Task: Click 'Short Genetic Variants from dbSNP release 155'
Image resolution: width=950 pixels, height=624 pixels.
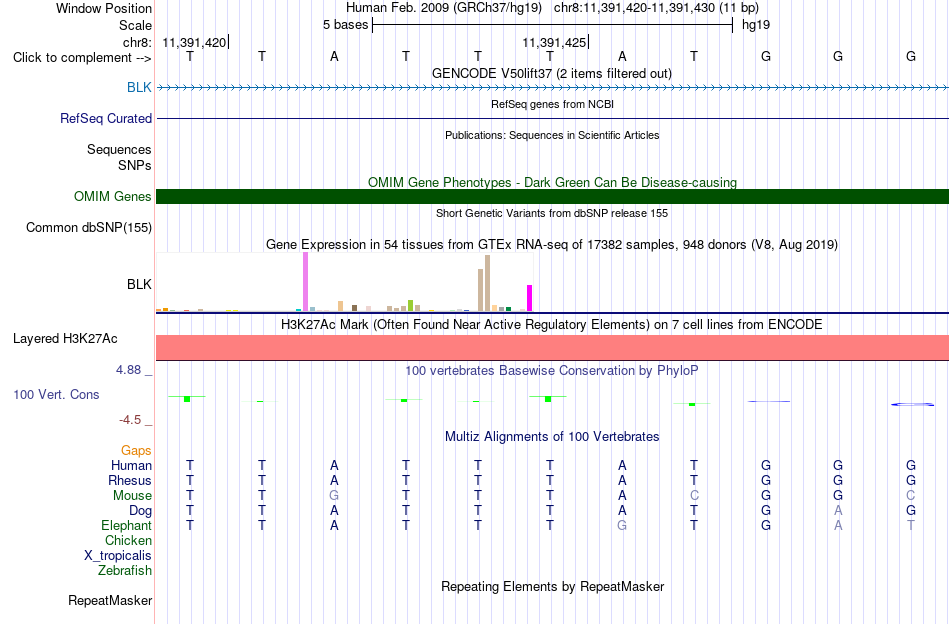Action: click(552, 213)
